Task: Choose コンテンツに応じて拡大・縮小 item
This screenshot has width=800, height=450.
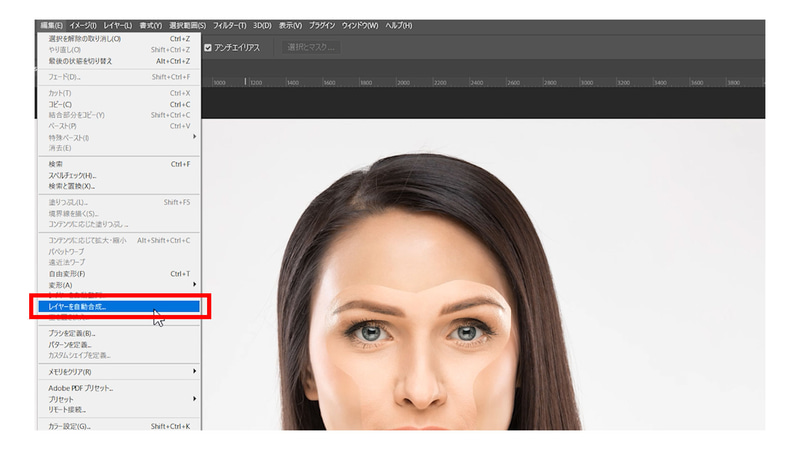Action: (x=119, y=240)
